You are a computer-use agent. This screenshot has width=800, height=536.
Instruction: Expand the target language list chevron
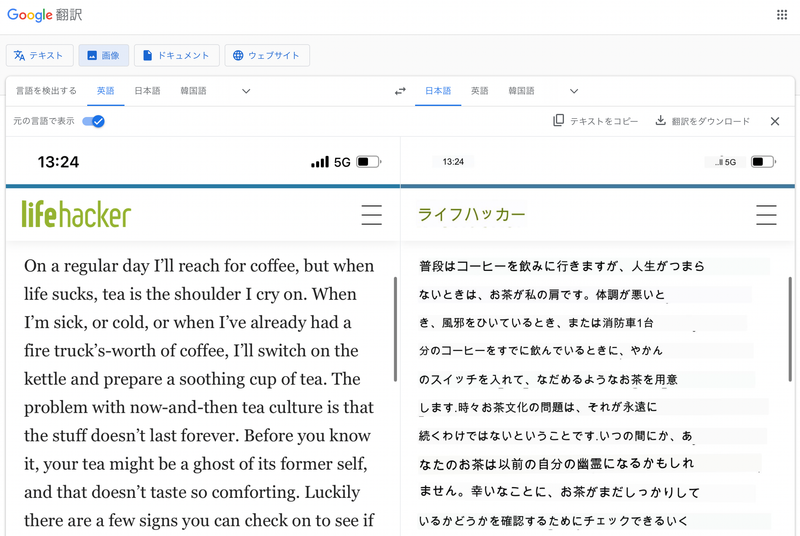(574, 91)
